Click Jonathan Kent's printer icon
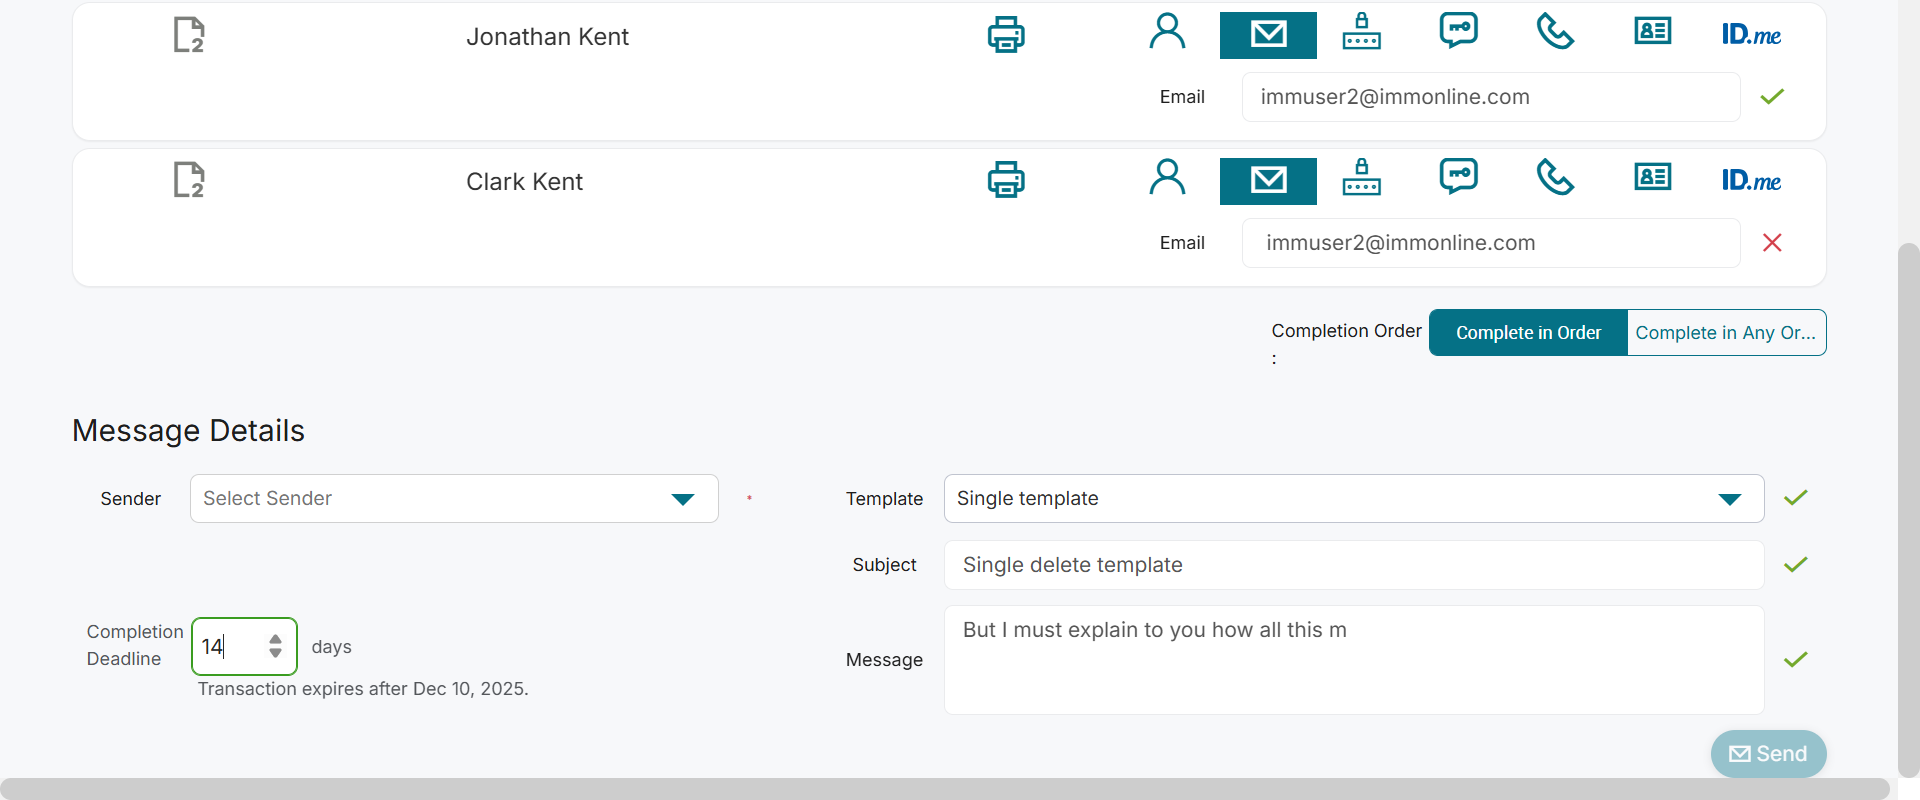Image resolution: width=1920 pixels, height=800 pixels. [1006, 35]
